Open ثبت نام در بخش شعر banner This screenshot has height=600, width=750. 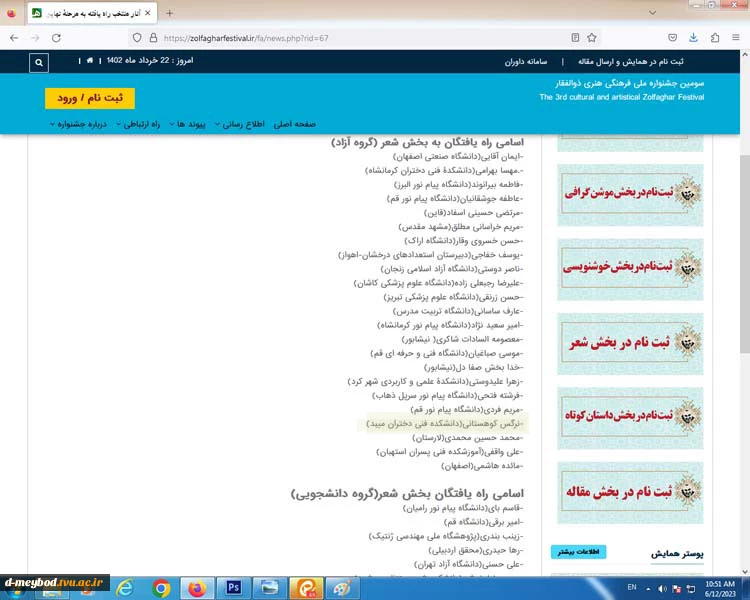pyautogui.click(x=630, y=344)
